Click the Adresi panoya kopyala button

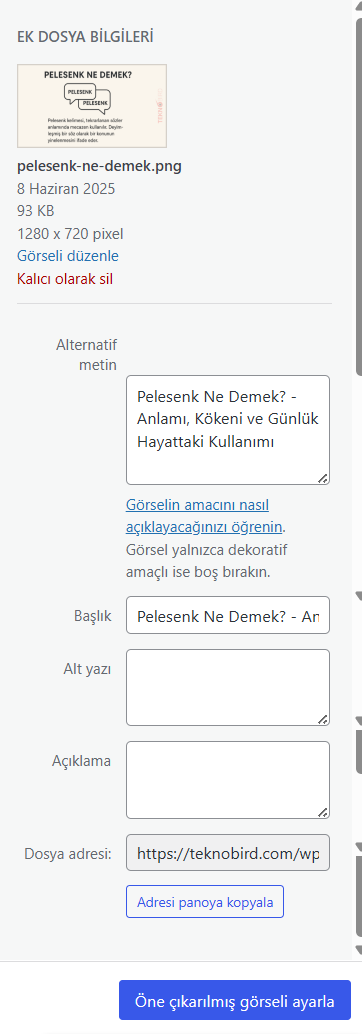205,901
